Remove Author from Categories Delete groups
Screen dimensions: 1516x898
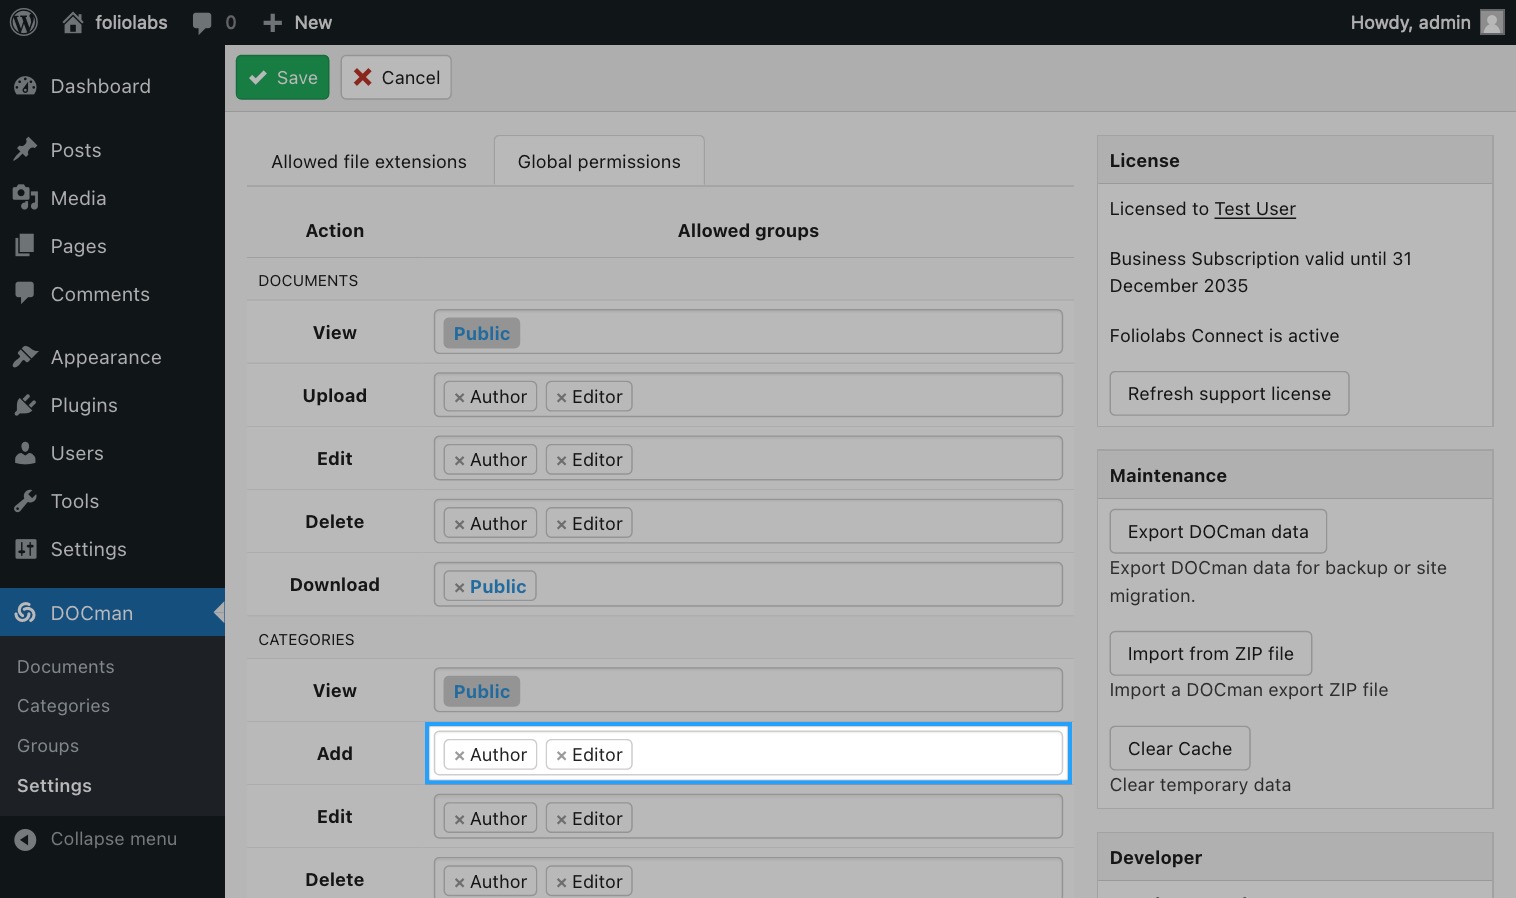coord(459,882)
